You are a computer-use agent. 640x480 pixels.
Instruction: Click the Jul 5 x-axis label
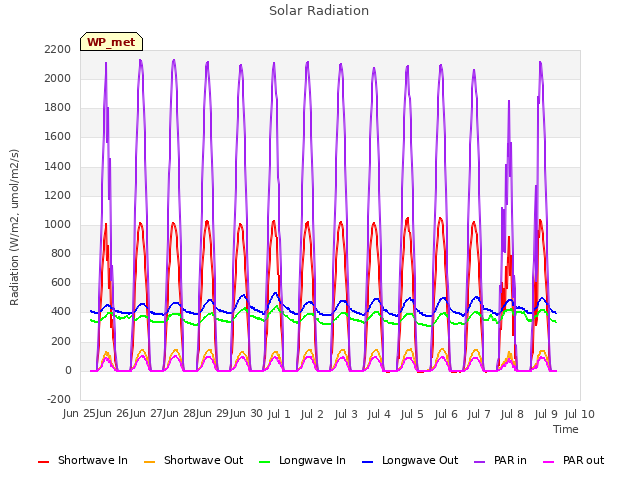412,414
